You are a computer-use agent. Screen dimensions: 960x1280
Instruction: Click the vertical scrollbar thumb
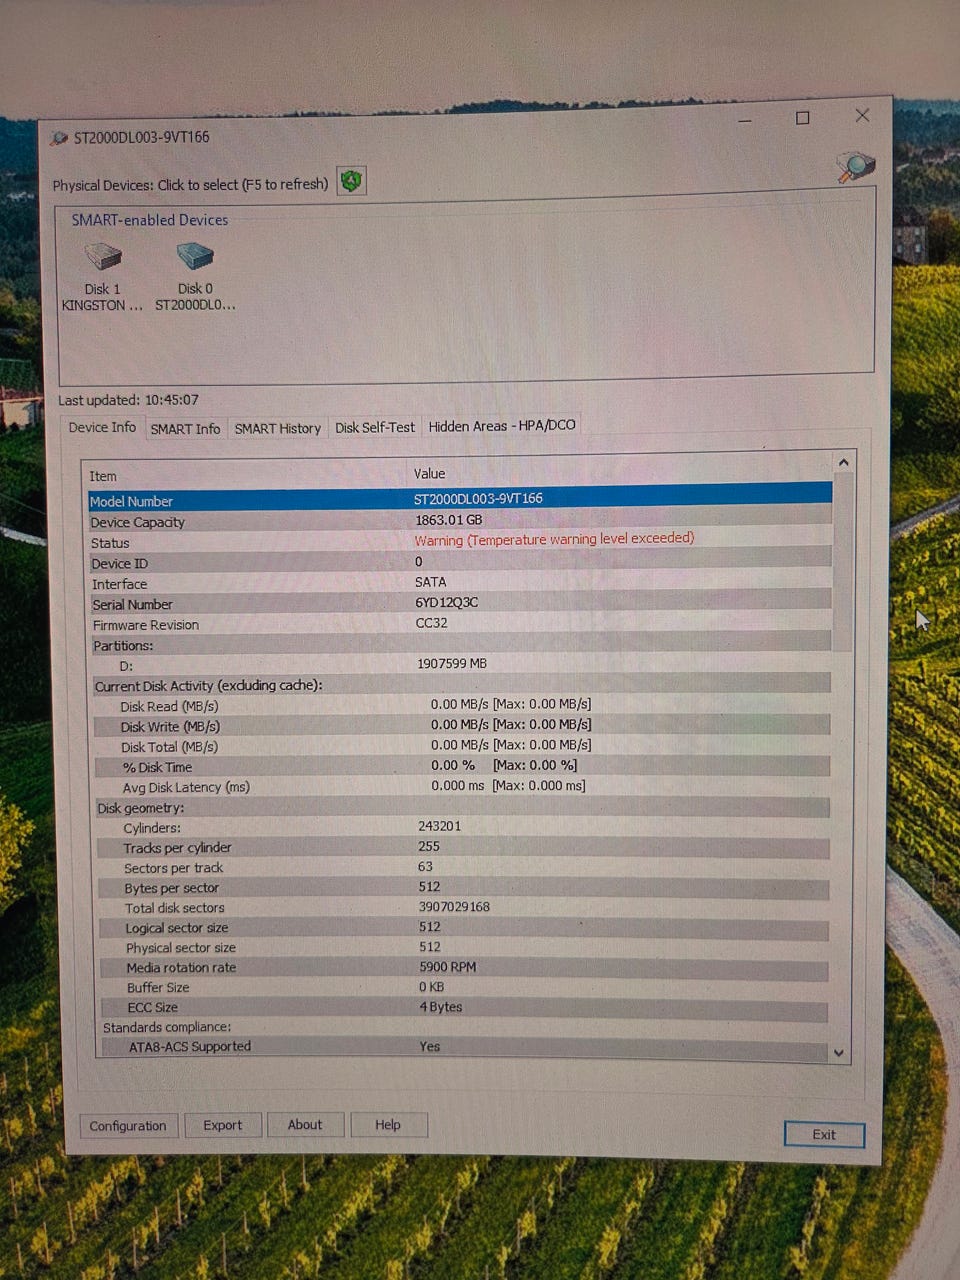click(x=843, y=562)
